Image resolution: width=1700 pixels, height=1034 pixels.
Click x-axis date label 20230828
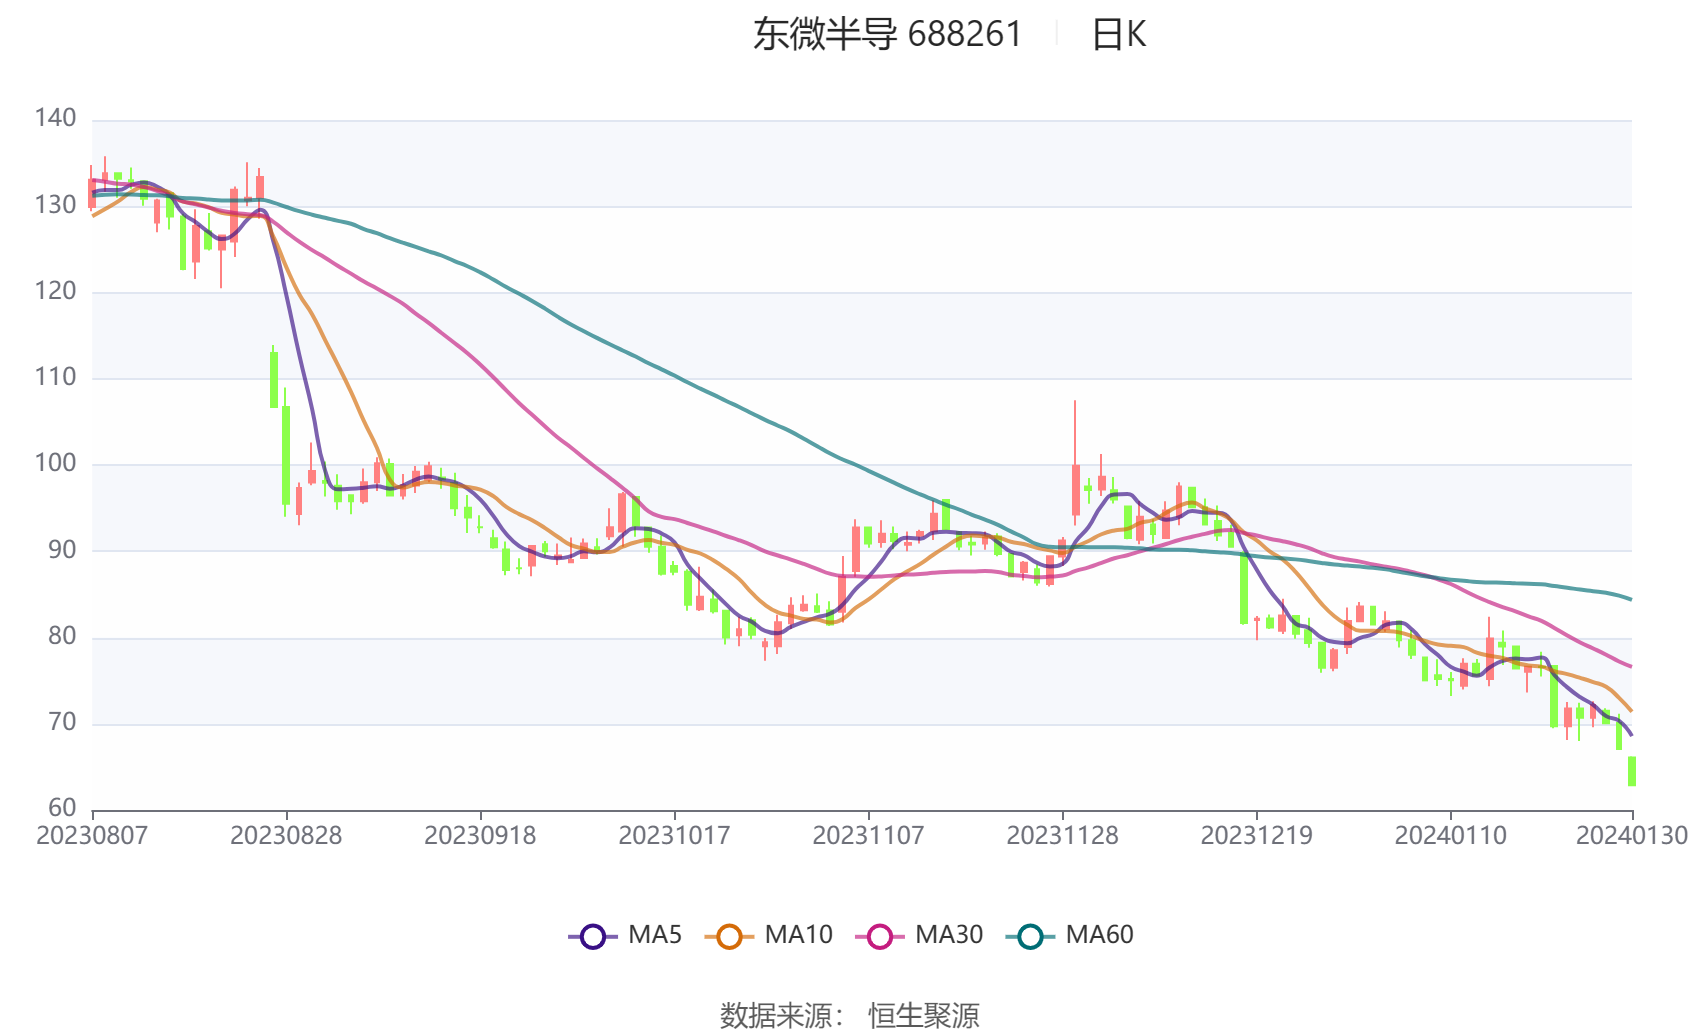click(286, 836)
